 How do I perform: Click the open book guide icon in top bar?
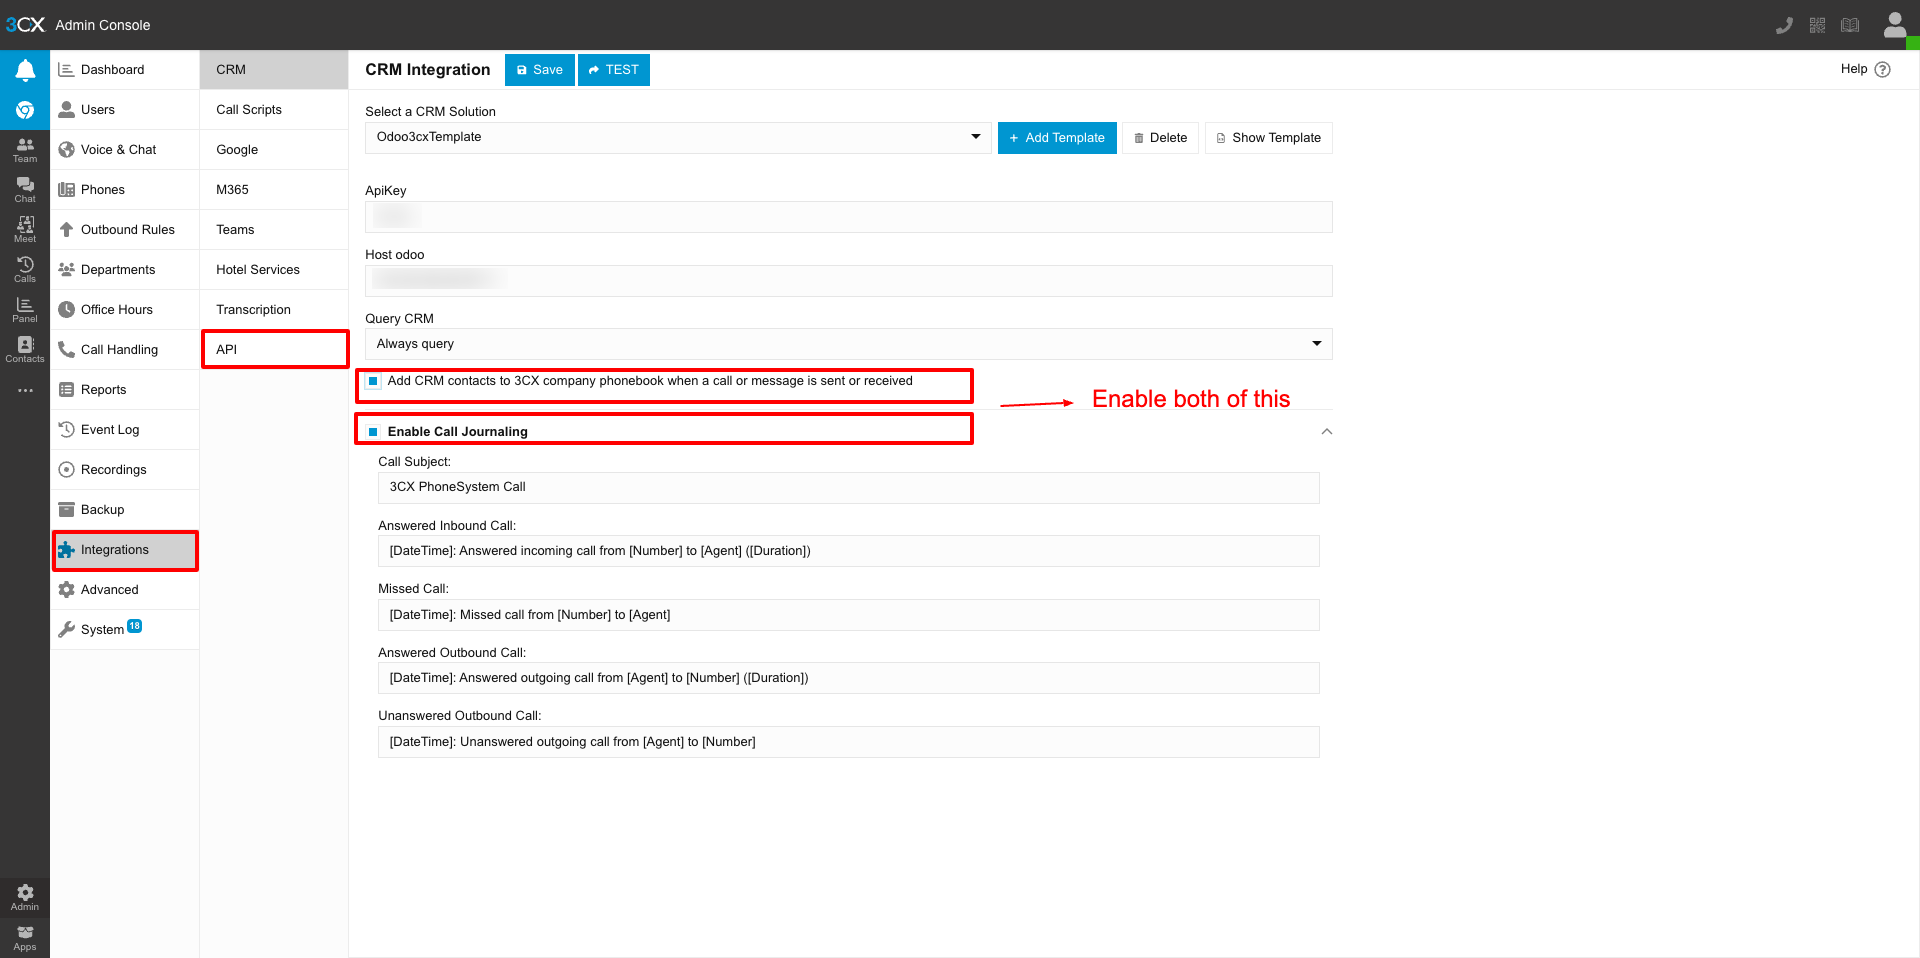point(1850,25)
